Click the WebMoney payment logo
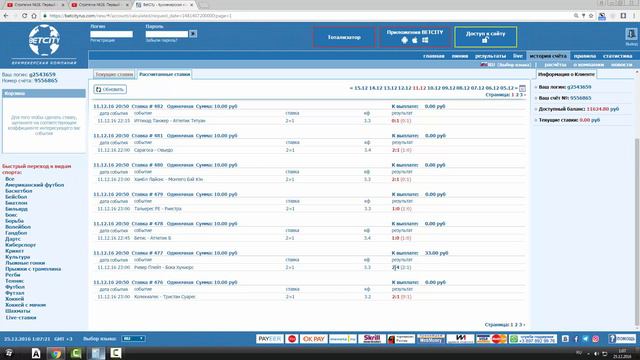The height and width of the screenshot is (360, 640). (x=431, y=339)
